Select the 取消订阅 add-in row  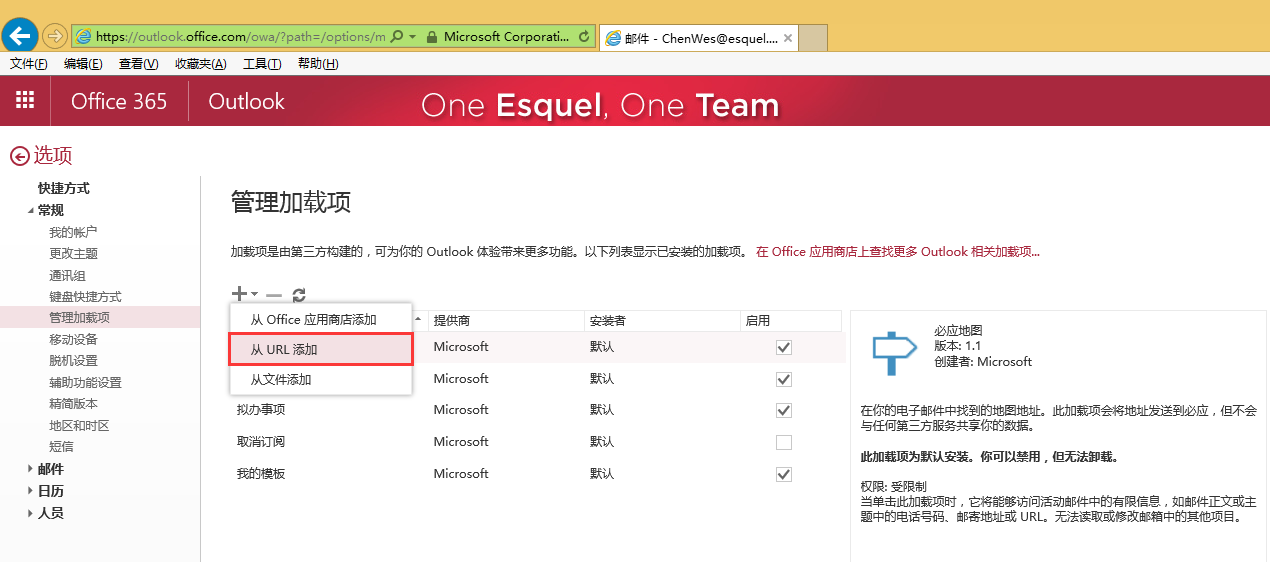[x=538, y=442]
